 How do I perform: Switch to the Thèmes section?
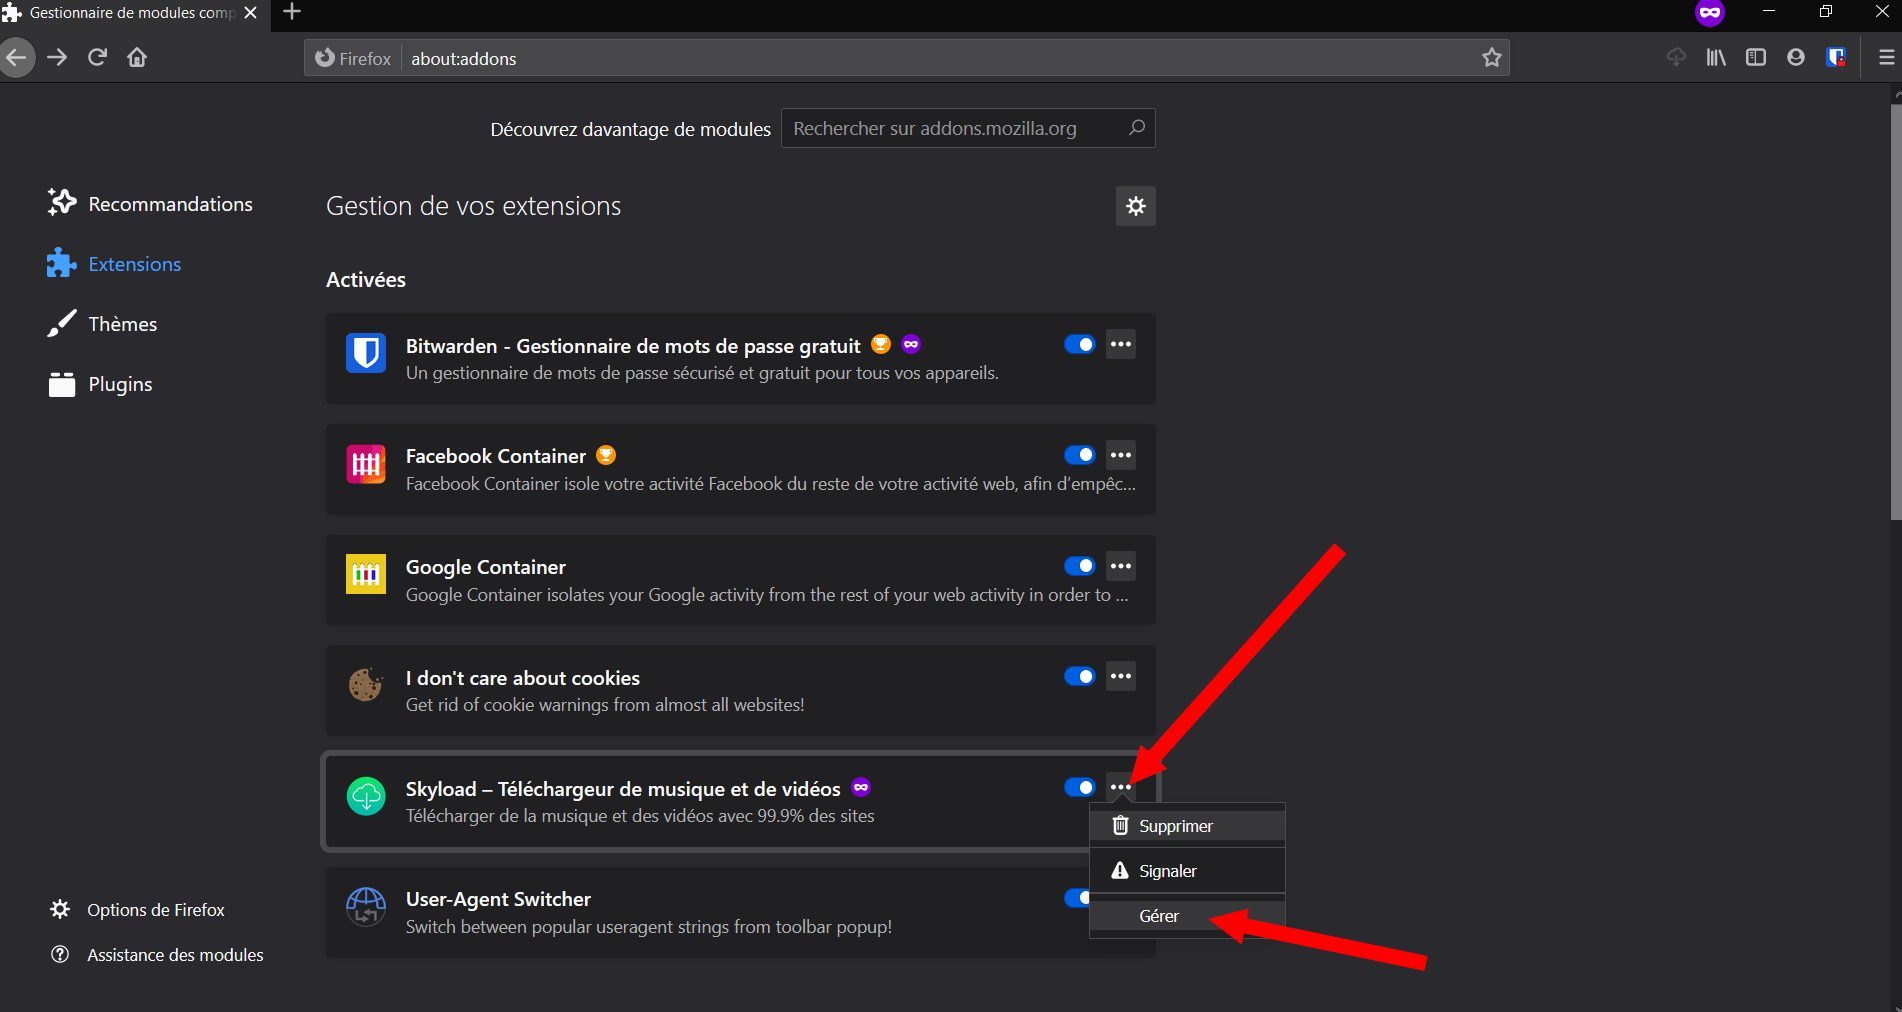[102, 324]
